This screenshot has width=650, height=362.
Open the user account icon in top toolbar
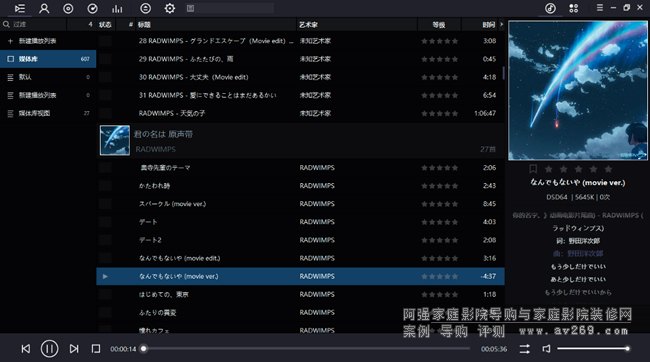(x=44, y=9)
